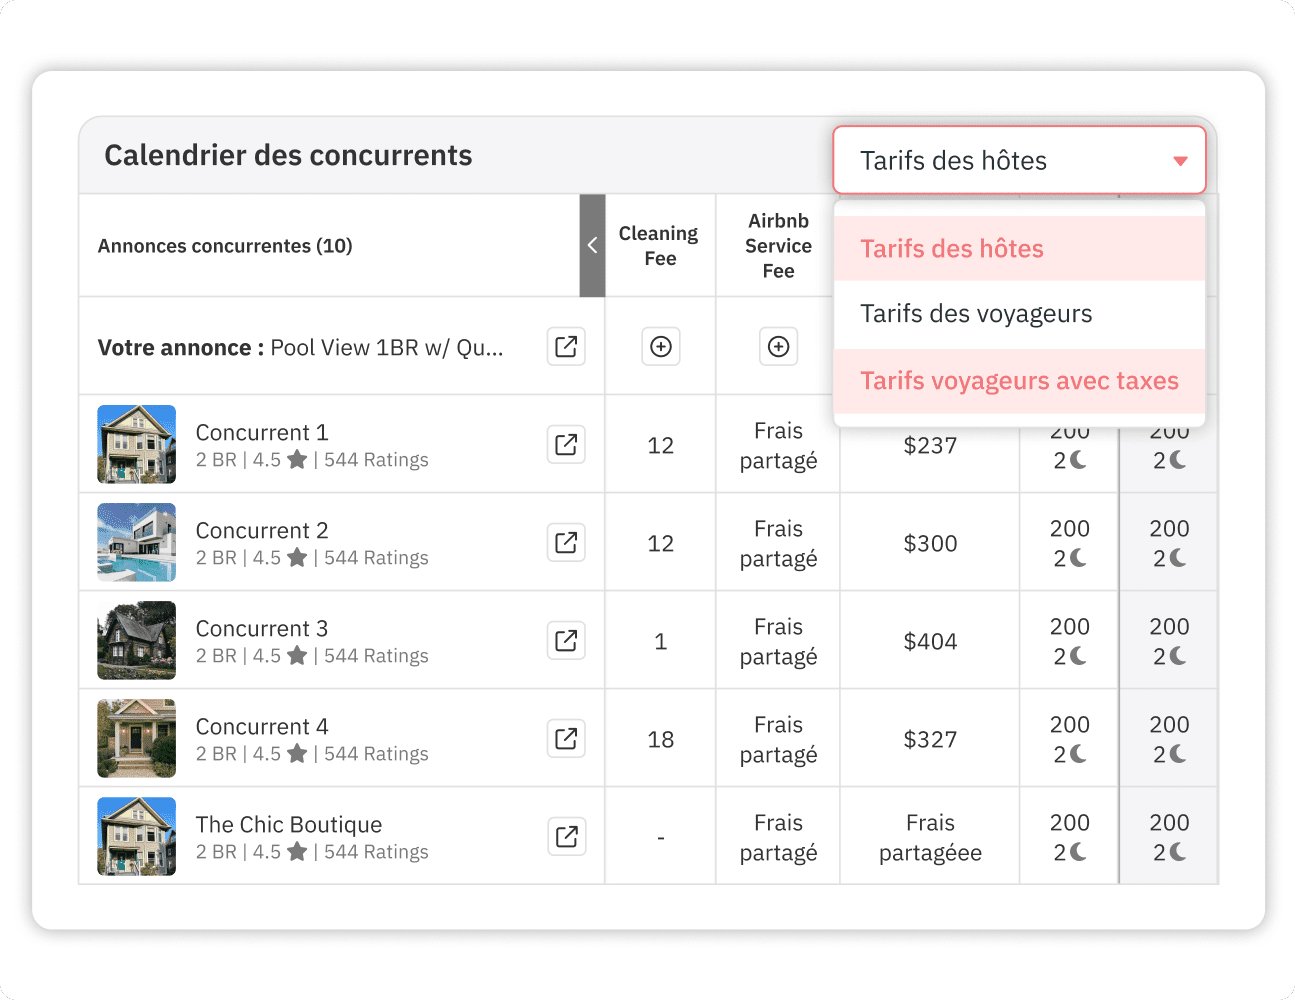Viewport: 1295px width, 1000px height.
Task: Open The Chic Boutique listing link icon
Action: coord(566,837)
